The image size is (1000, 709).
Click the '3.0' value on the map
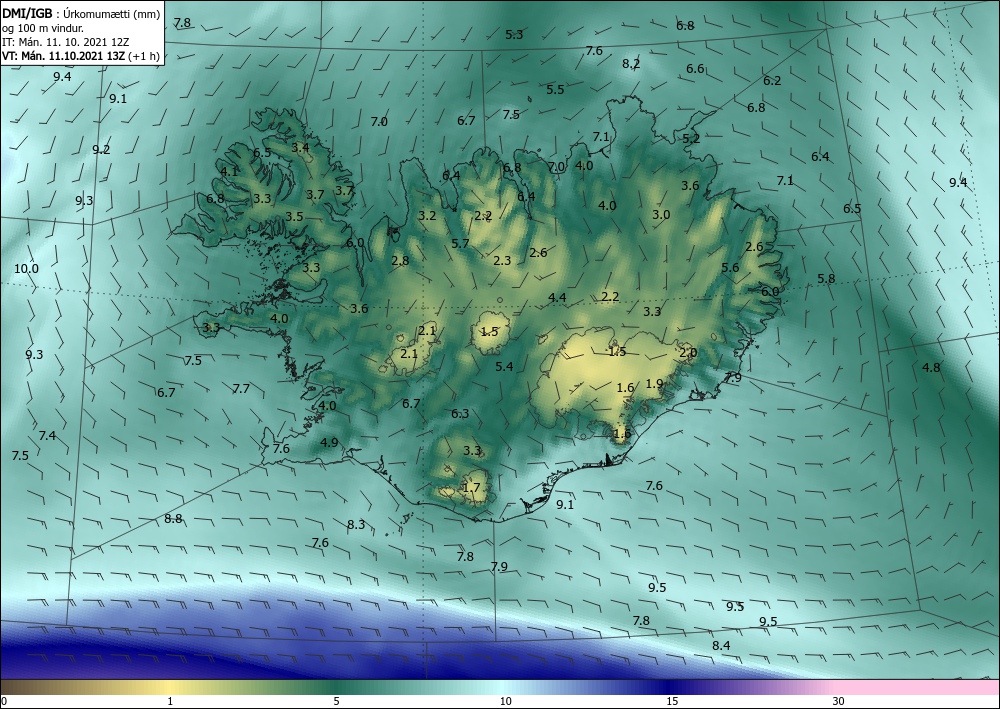[661, 215]
